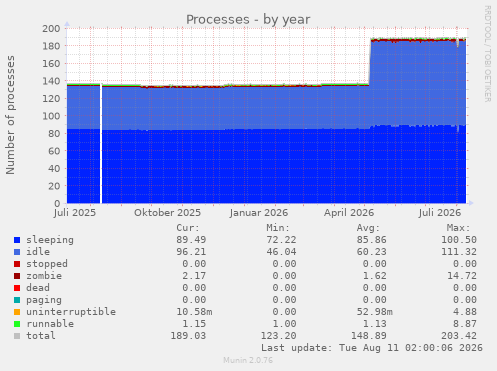Click runnable minimum value 1.00
Screen dimensions: 497x371
click(284, 324)
